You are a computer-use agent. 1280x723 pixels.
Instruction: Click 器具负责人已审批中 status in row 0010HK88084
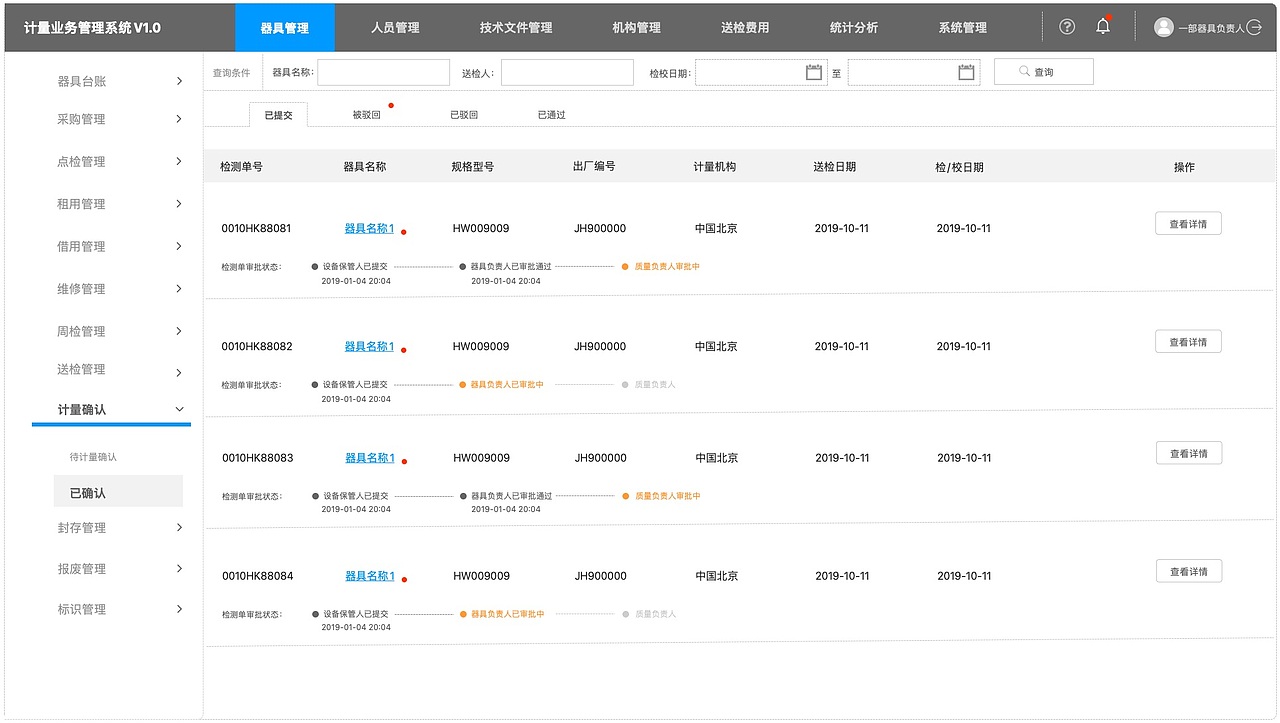click(508, 614)
